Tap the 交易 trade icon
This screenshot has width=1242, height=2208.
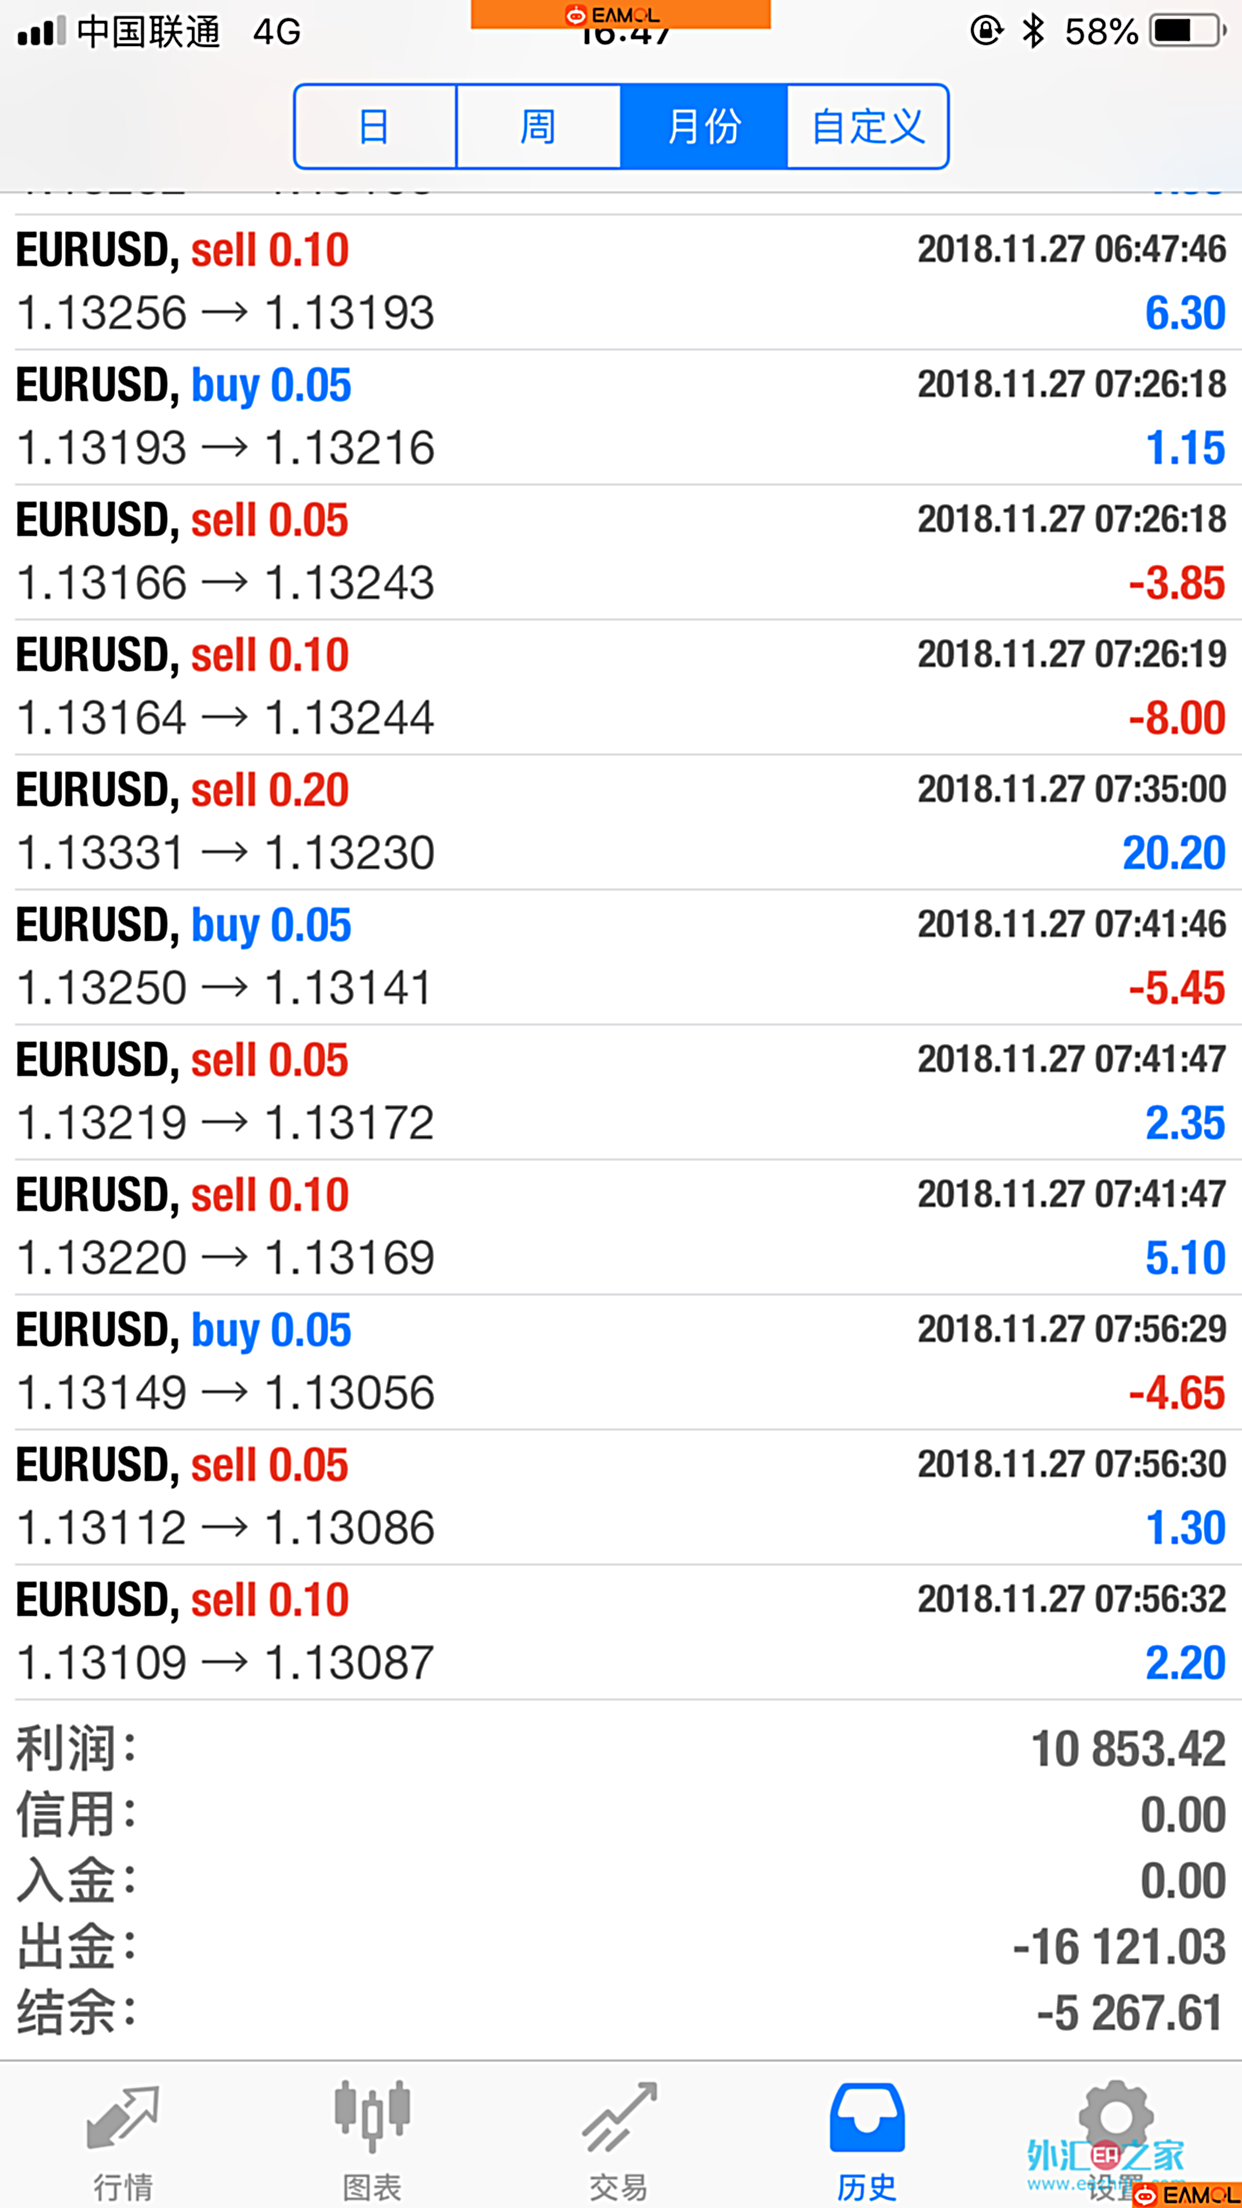click(619, 2119)
